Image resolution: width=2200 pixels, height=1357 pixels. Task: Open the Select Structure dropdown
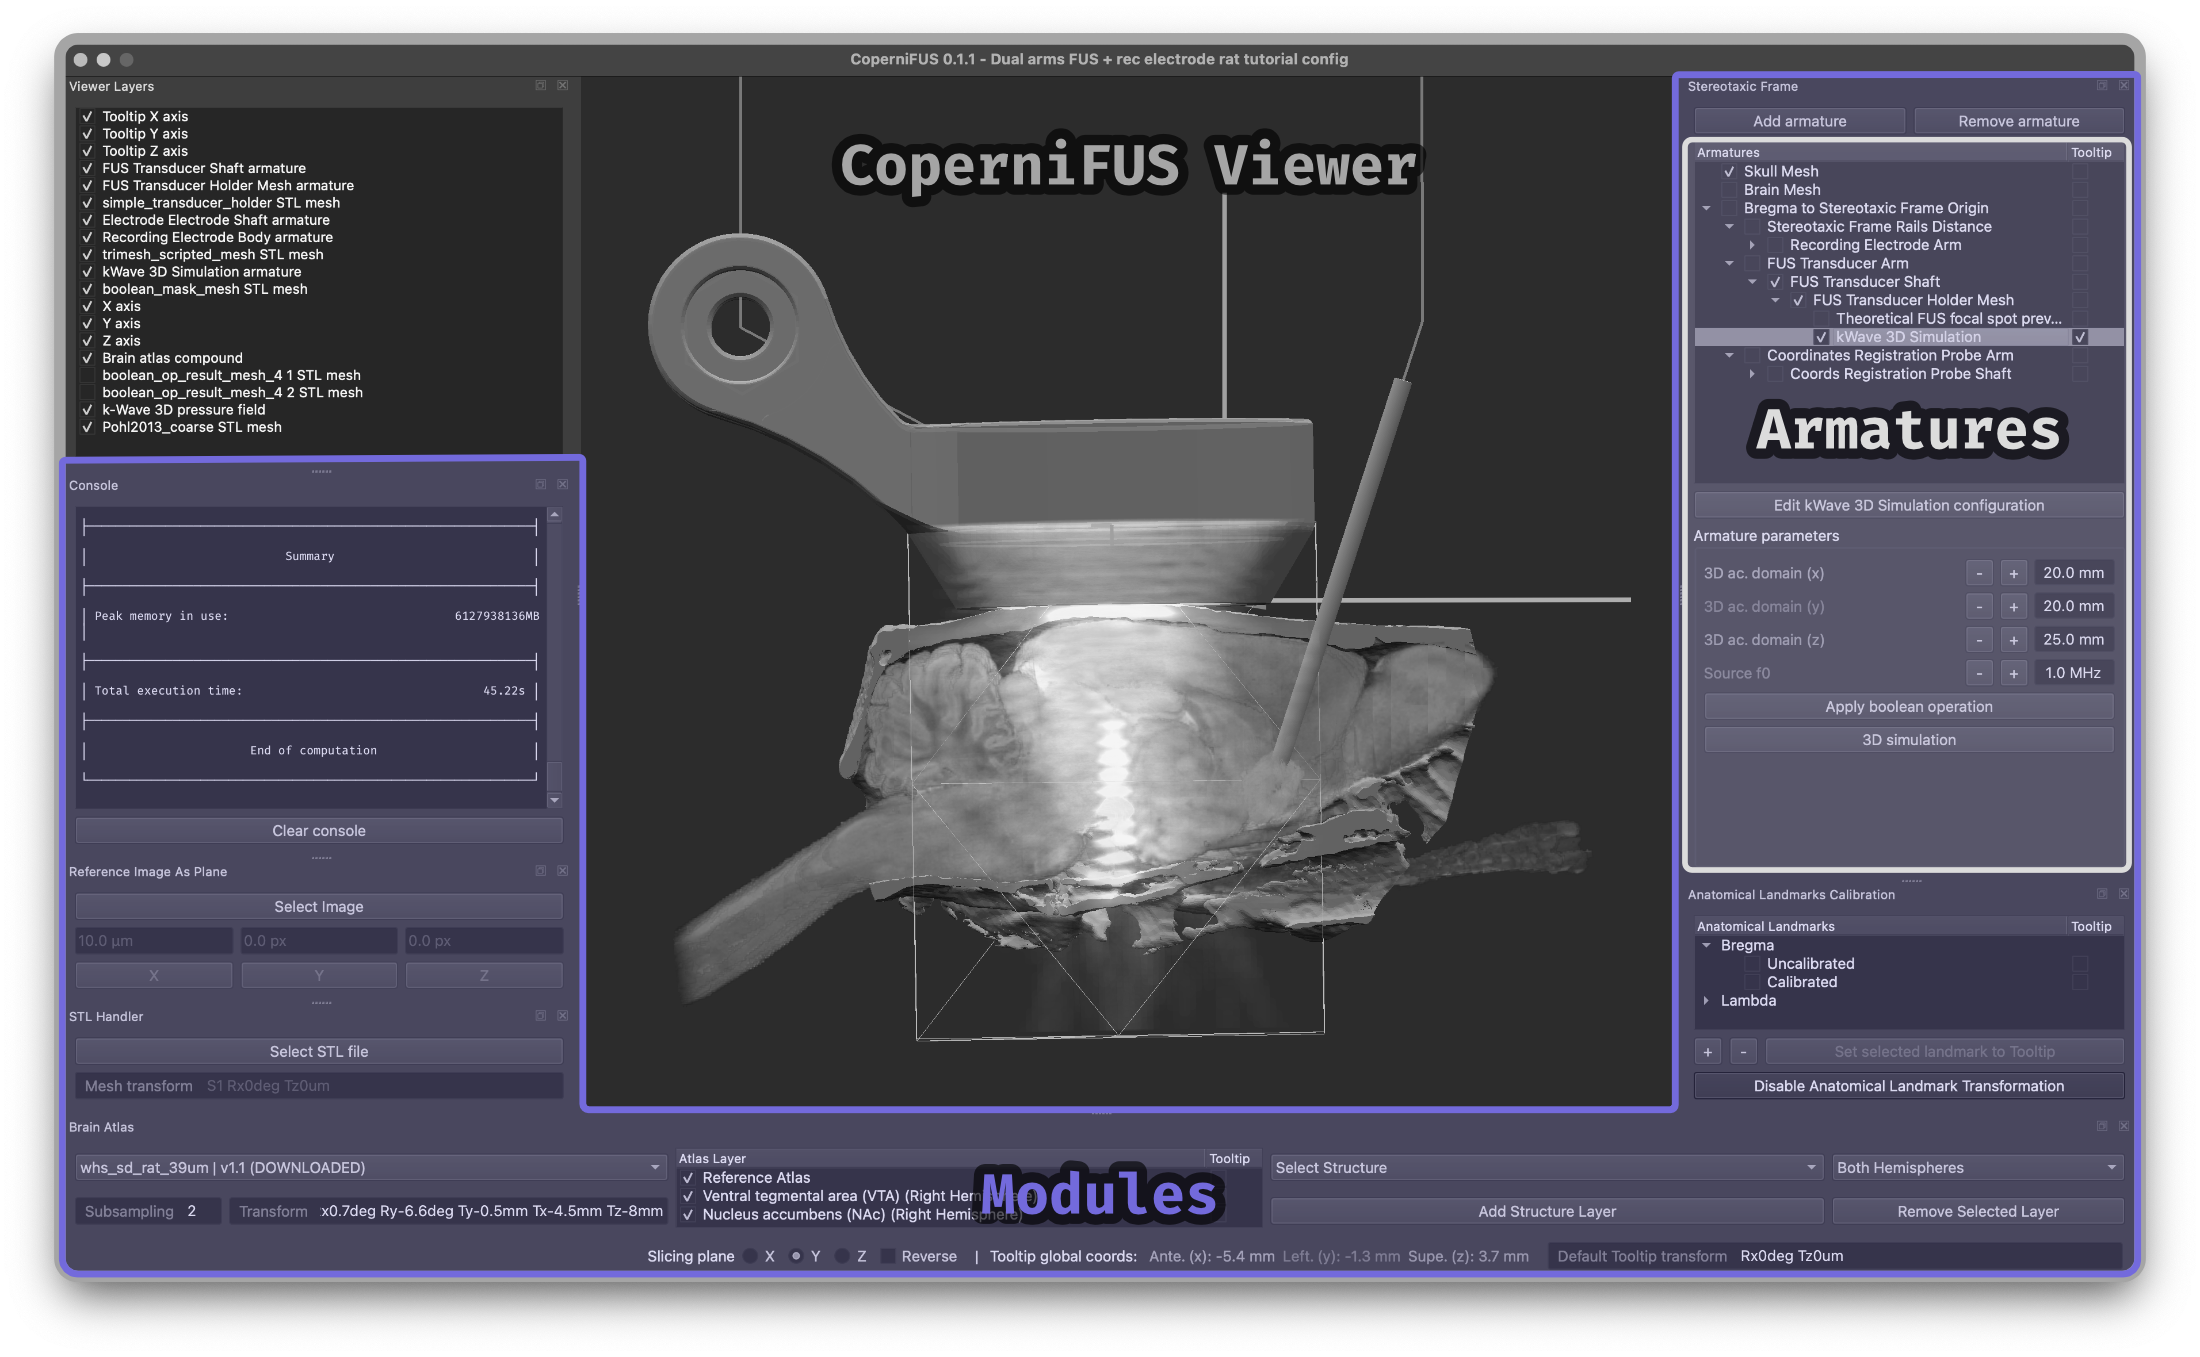point(1546,1168)
